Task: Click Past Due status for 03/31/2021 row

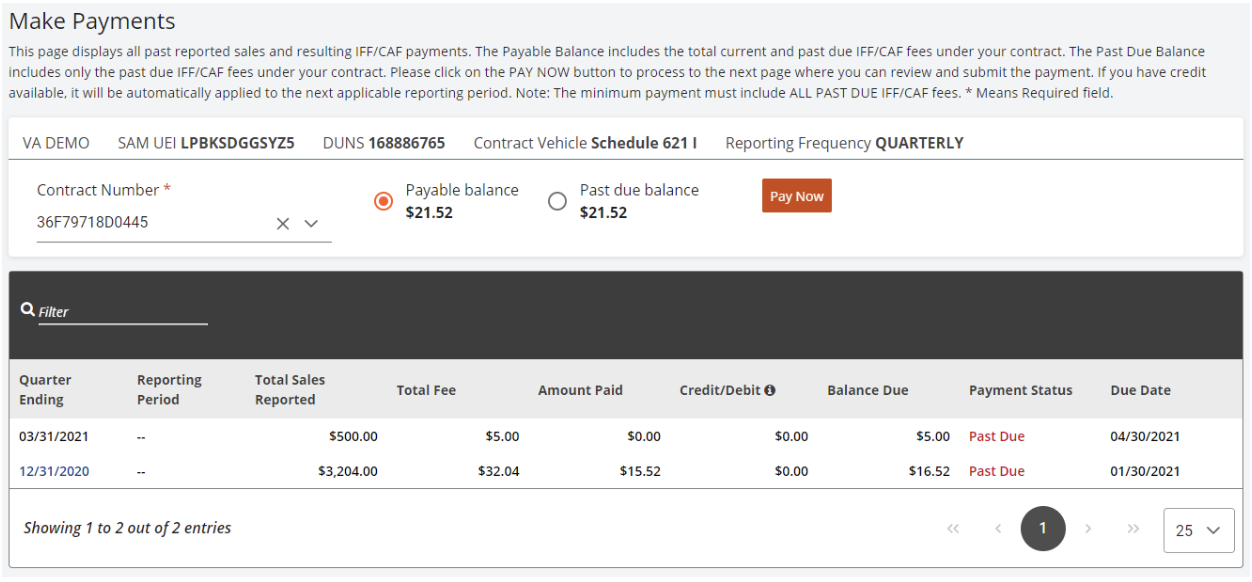Action: pyautogui.click(x=997, y=436)
